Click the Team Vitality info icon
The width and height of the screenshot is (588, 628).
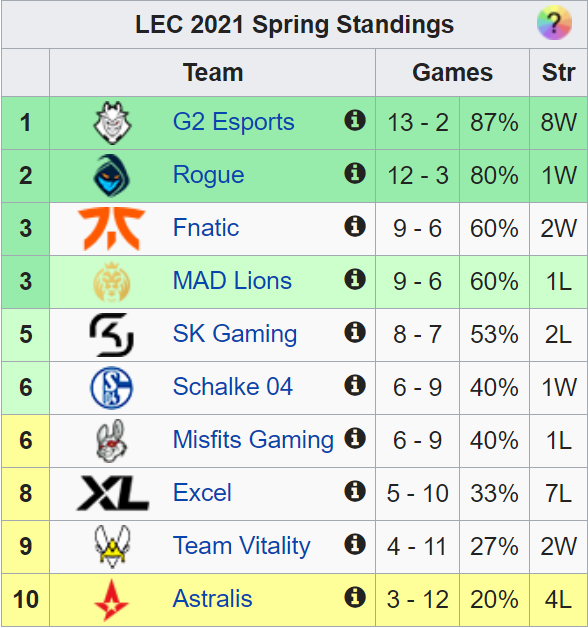[355, 544]
